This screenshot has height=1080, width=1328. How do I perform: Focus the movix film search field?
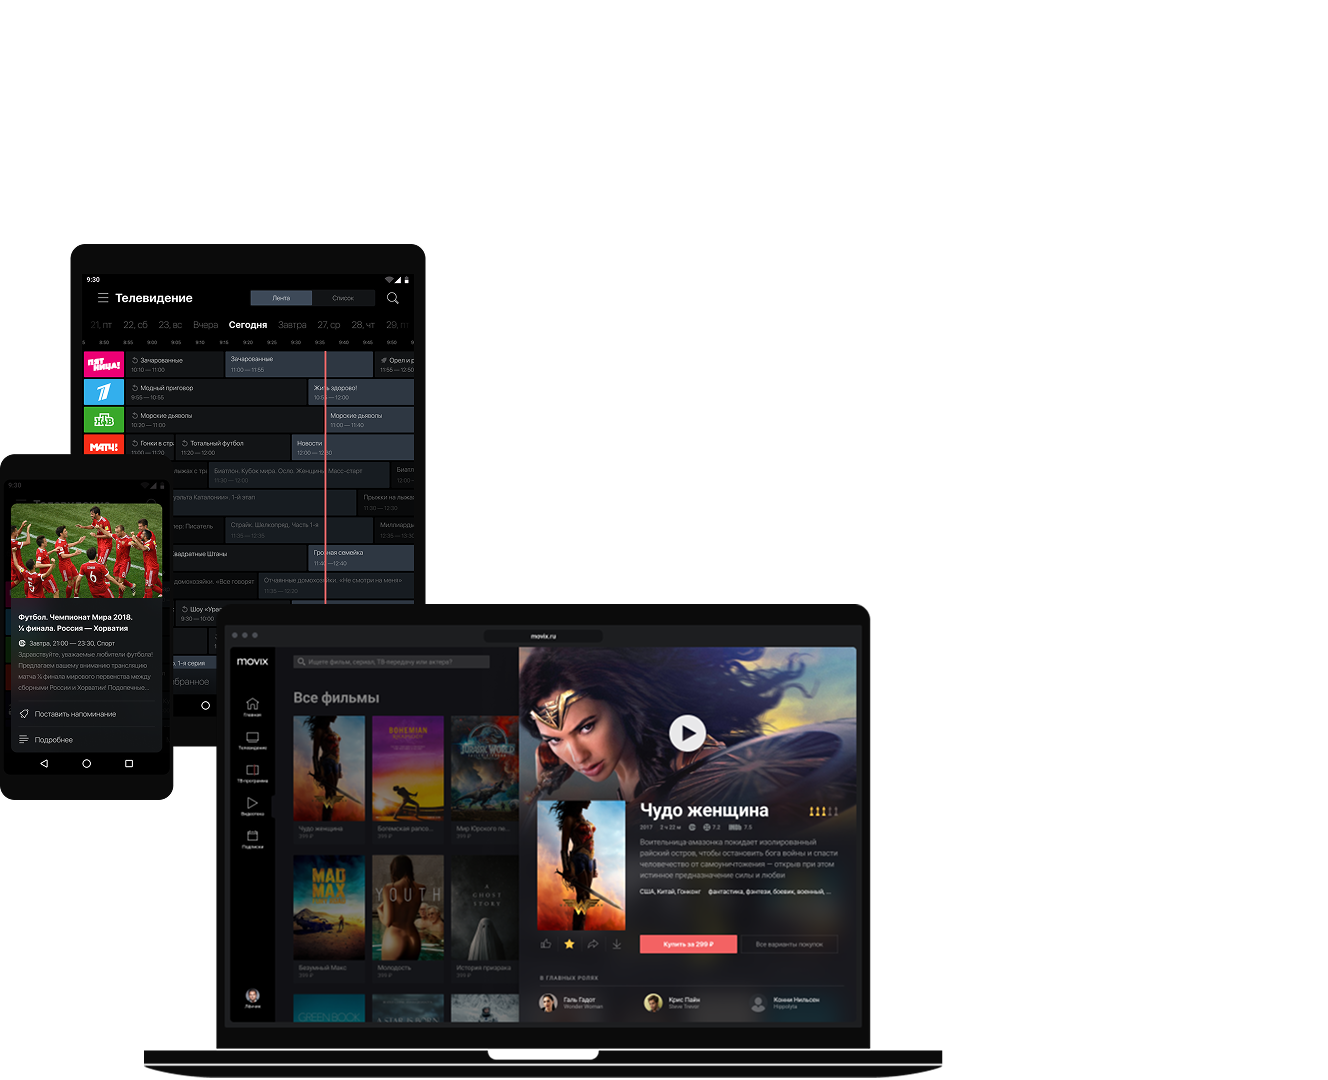(391, 662)
